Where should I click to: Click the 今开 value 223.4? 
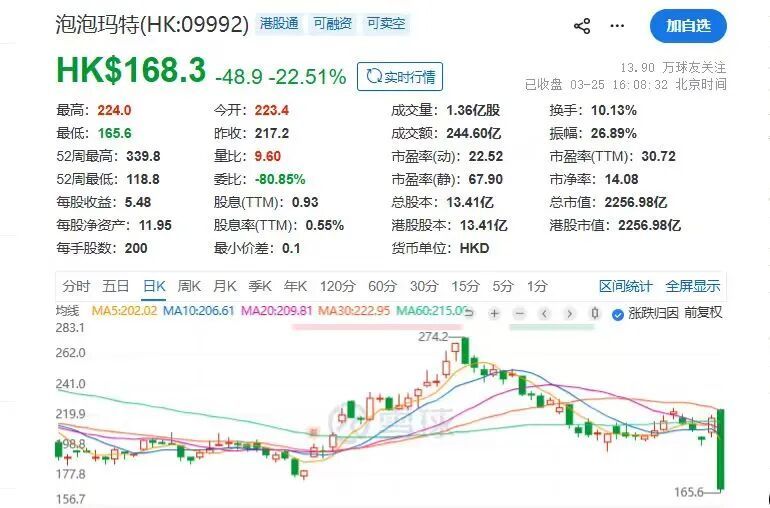tap(272, 110)
